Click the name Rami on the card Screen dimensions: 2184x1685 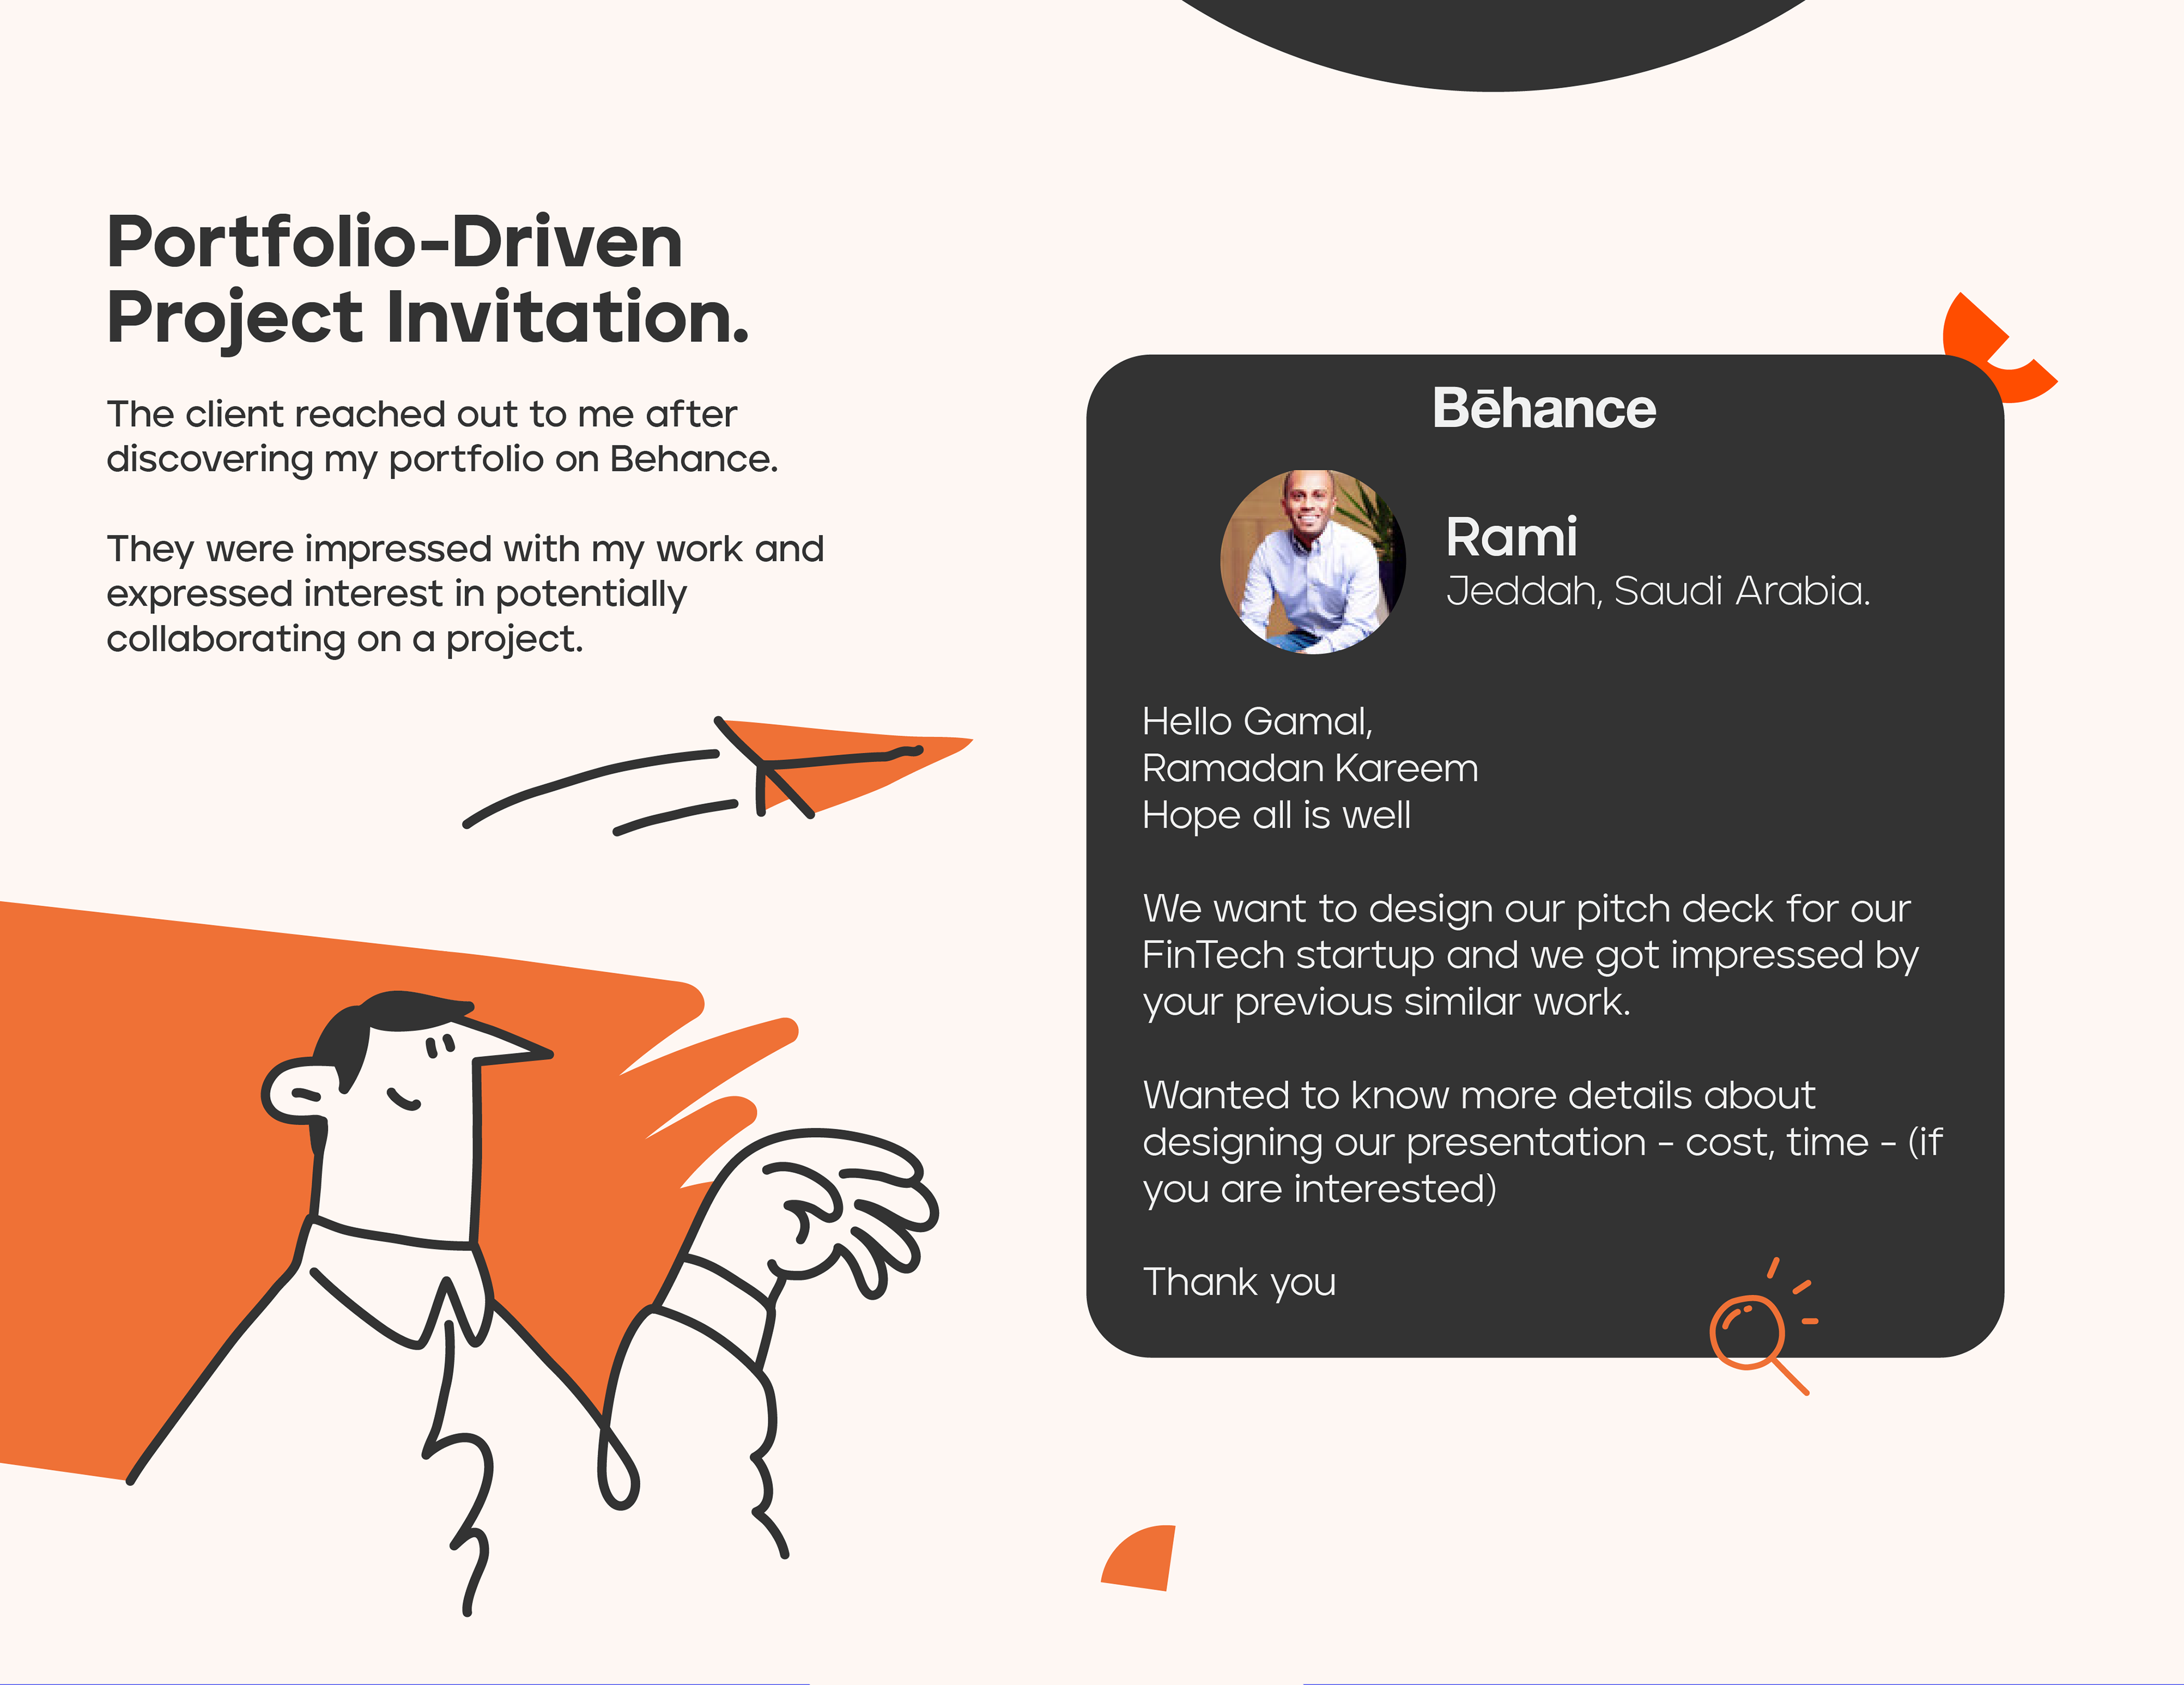click(1511, 537)
